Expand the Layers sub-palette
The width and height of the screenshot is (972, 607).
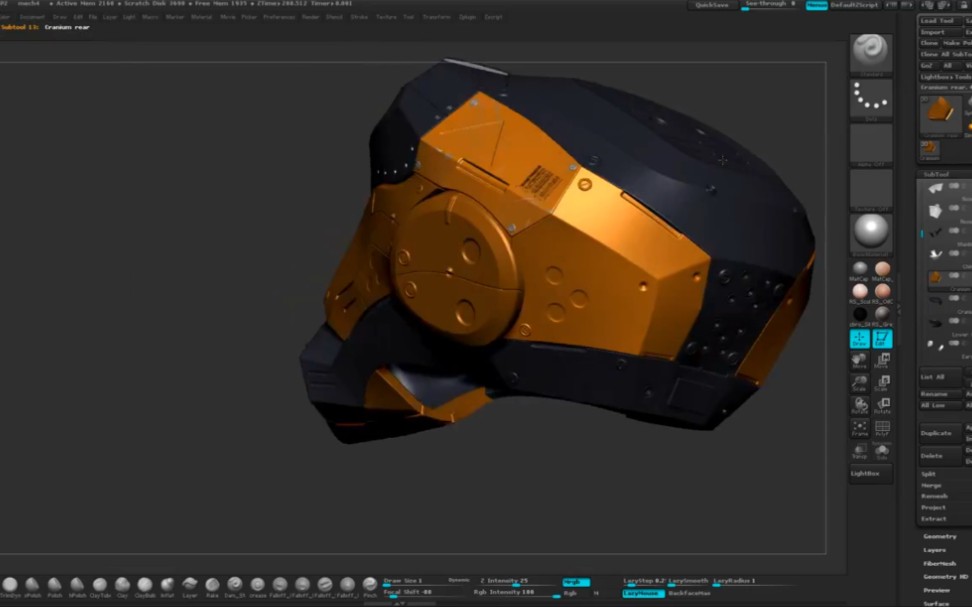(935, 550)
